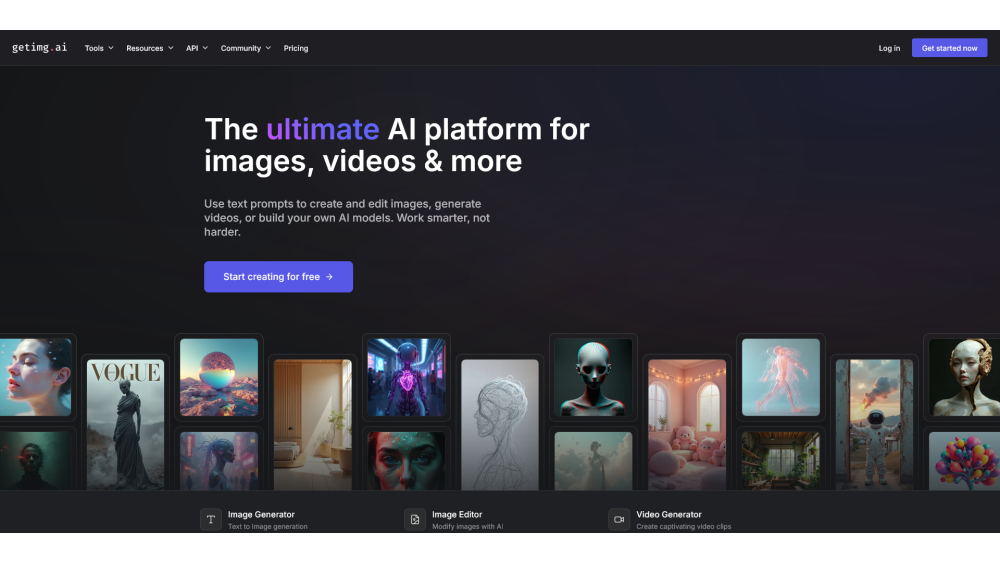Click the Image Generator T icon
The width and height of the screenshot is (1000, 563).
210,520
